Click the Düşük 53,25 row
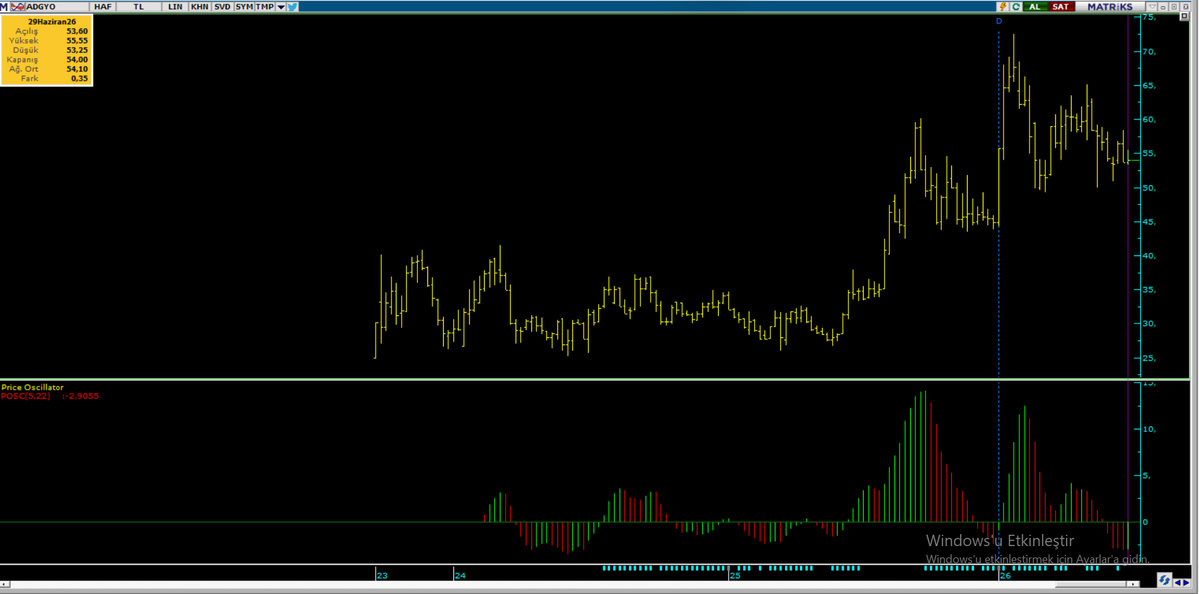This screenshot has height=594, width=1199. coord(47,50)
